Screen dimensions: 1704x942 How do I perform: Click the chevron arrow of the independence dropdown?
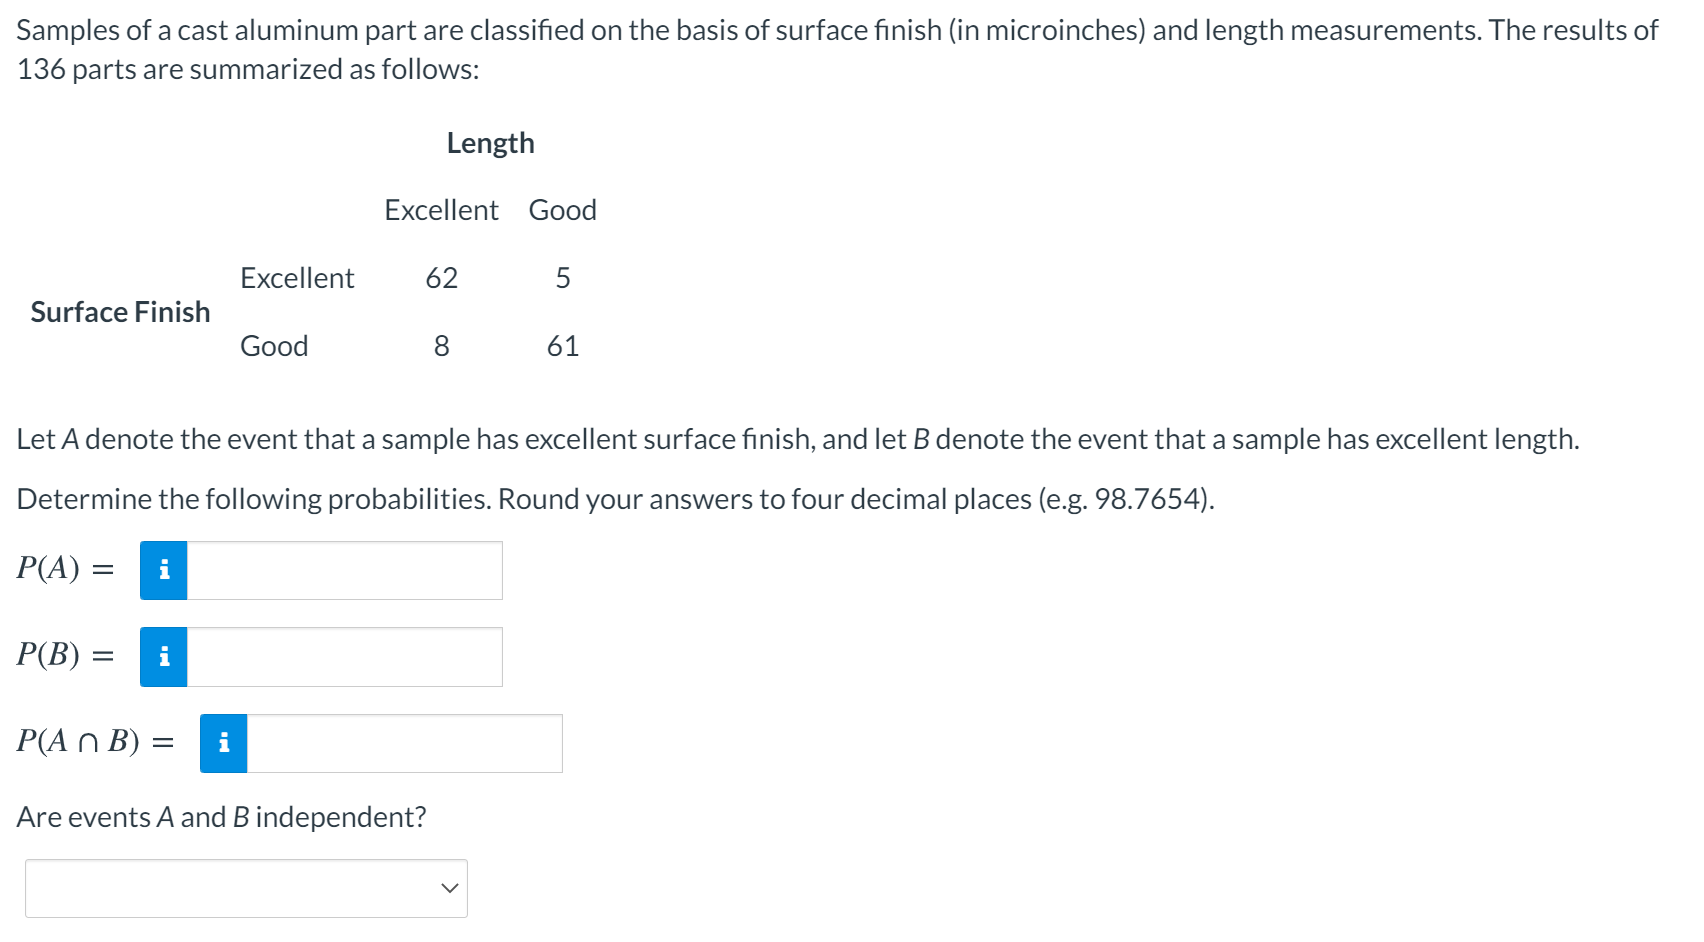click(x=450, y=888)
